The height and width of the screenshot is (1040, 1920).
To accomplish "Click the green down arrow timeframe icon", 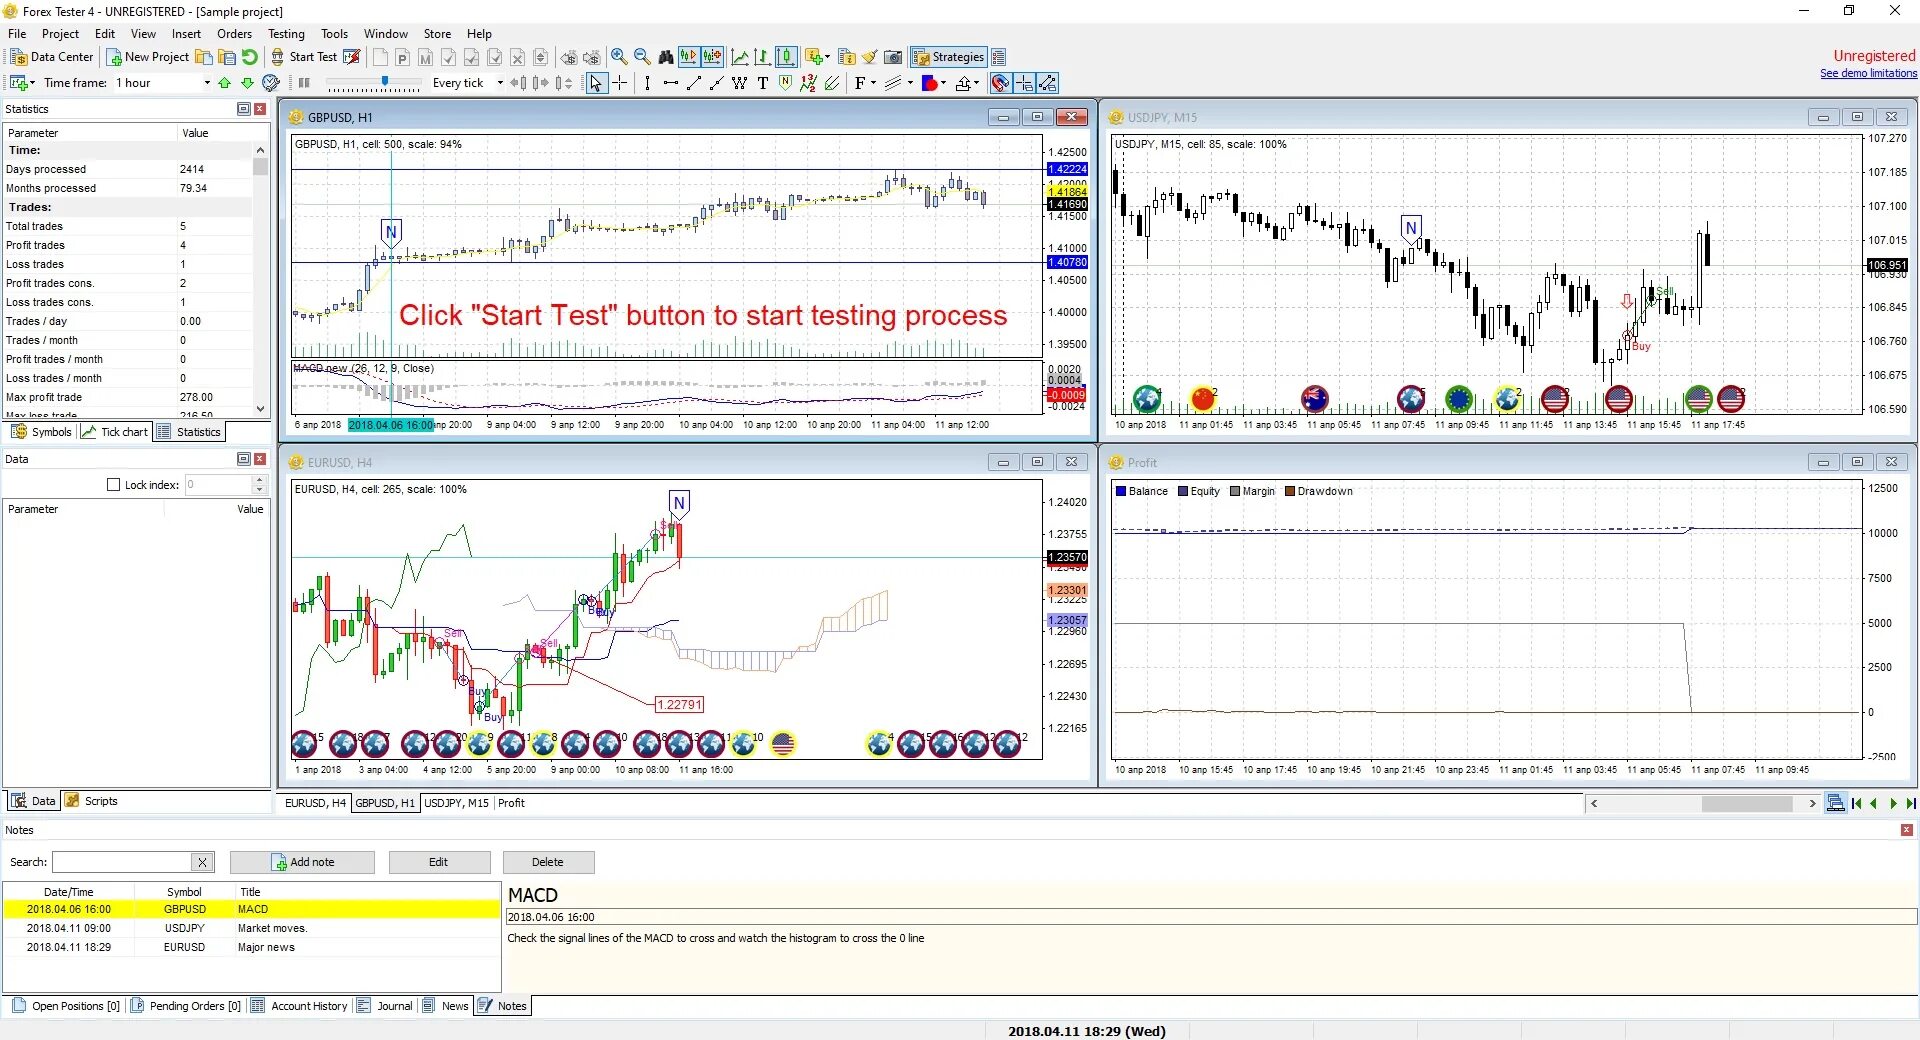I will [x=247, y=83].
